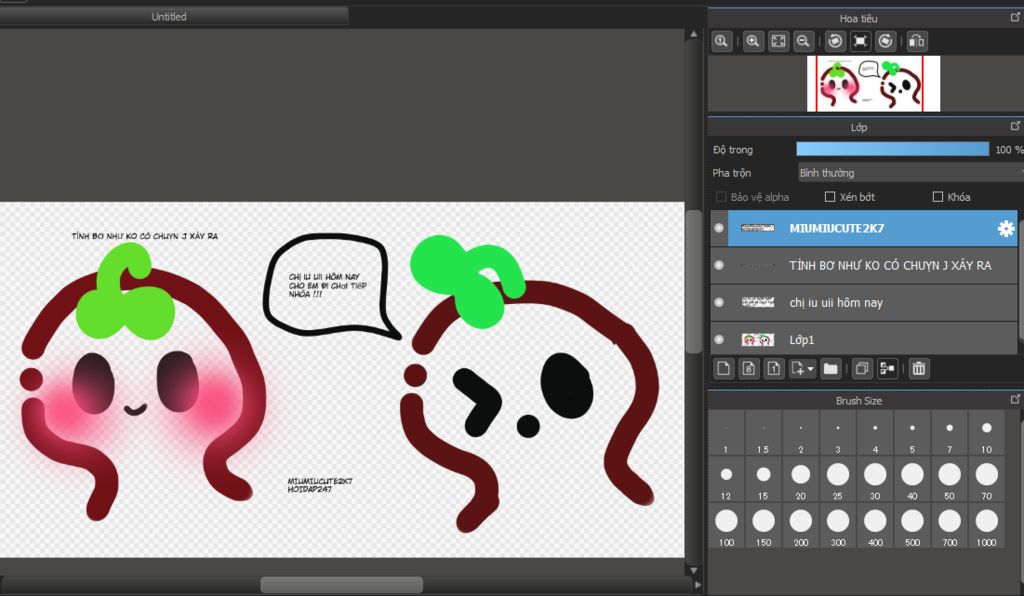The height and width of the screenshot is (596, 1024).
Task: Flip the canvas view horizontally
Action: pos(917,41)
